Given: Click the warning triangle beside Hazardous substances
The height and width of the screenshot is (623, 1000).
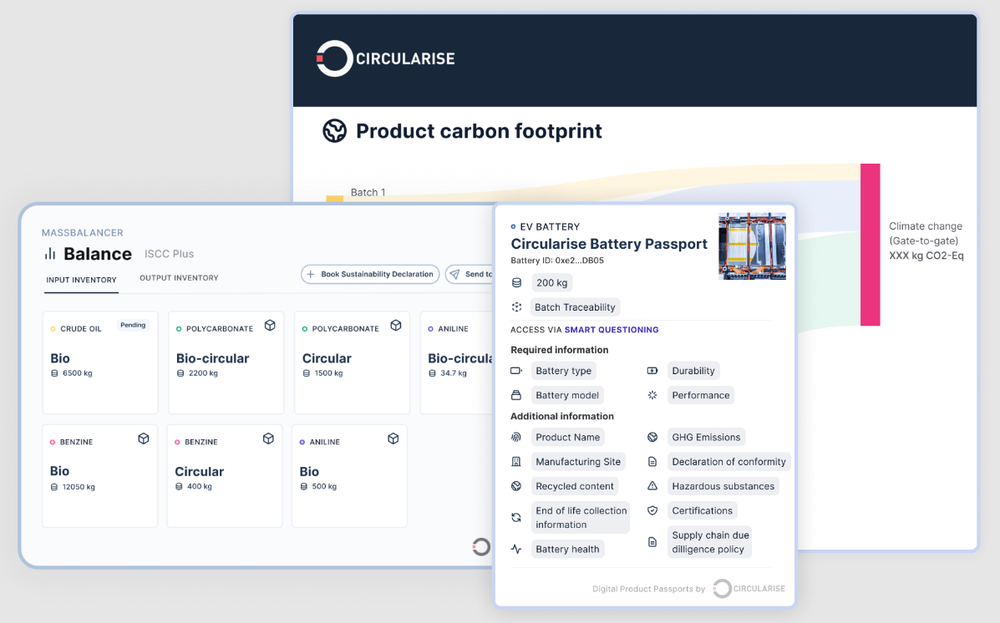Looking at the screenshot, I should click(652, 486).
